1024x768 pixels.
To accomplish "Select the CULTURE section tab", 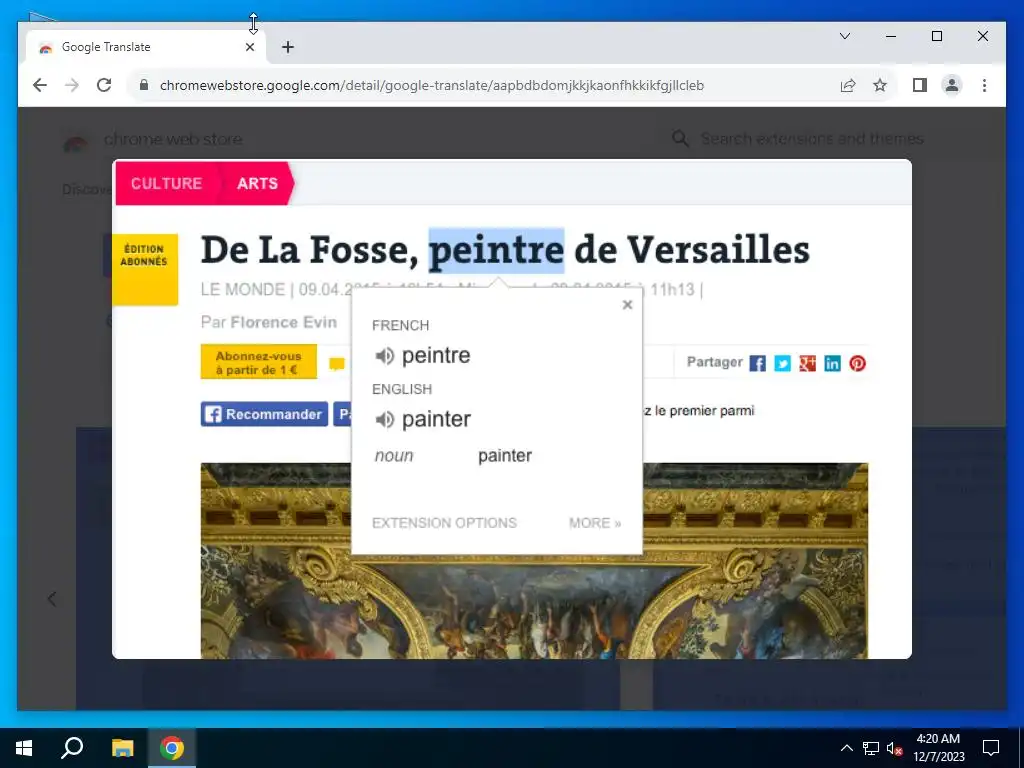I will coord(167,184).
